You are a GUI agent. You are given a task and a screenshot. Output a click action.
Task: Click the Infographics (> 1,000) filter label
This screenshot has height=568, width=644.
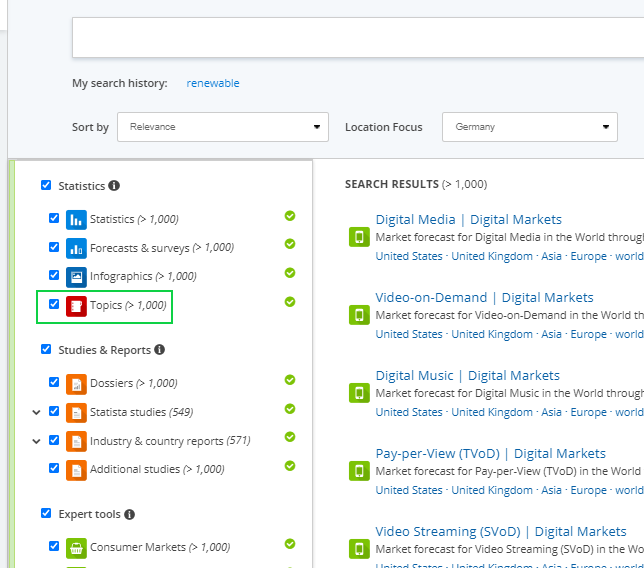pyautogui.click(x=143, y=276)
